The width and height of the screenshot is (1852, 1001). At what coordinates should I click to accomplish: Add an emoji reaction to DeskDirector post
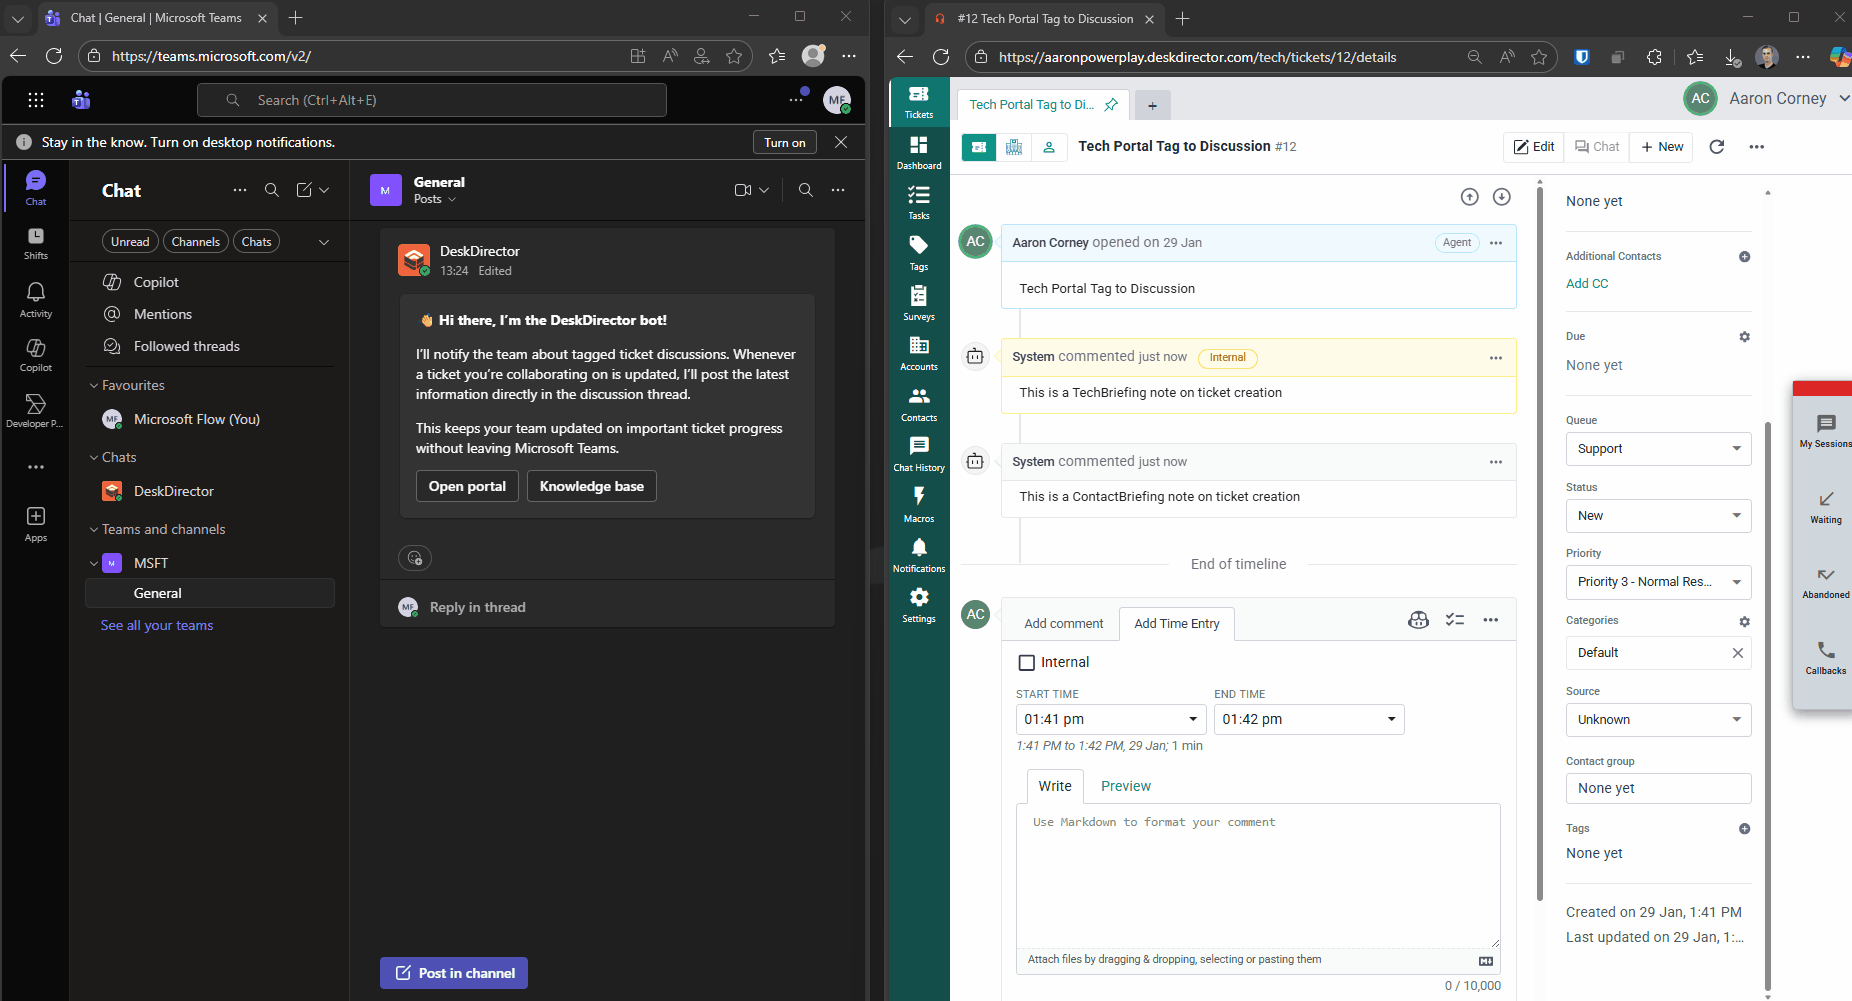click(x=415, y=558)
